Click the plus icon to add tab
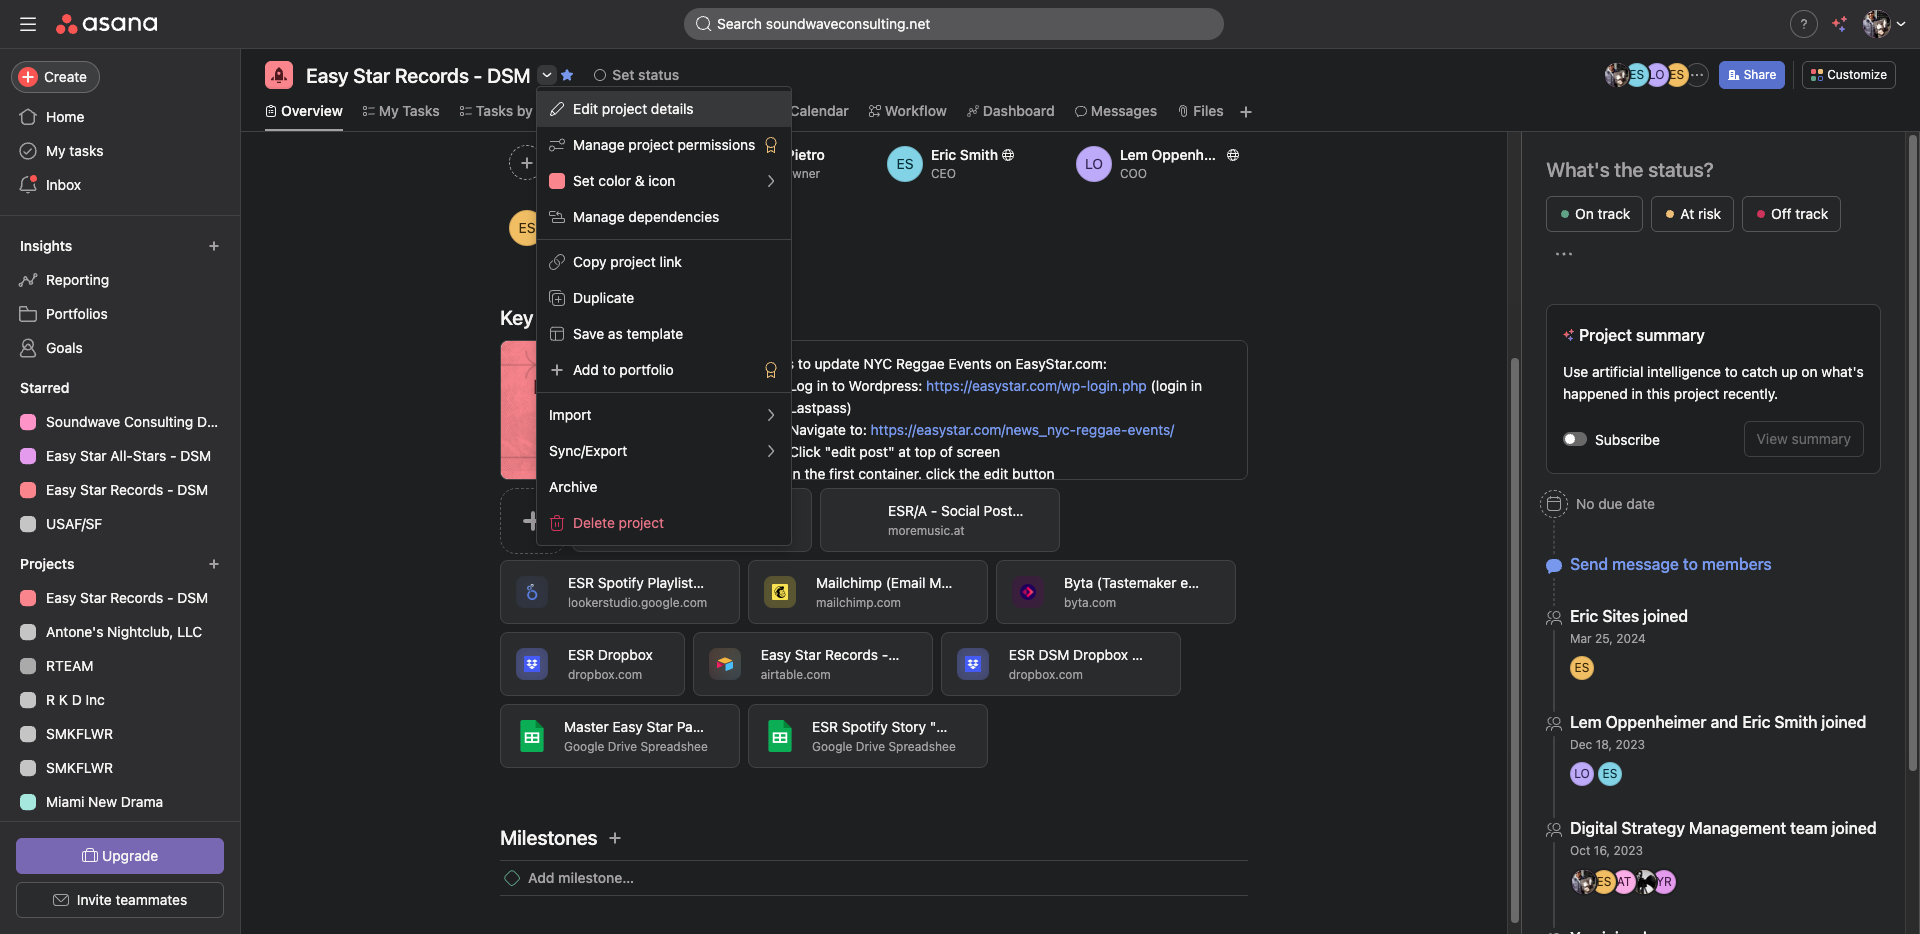Viewport: 1920px width, 934px height. 1246,112
